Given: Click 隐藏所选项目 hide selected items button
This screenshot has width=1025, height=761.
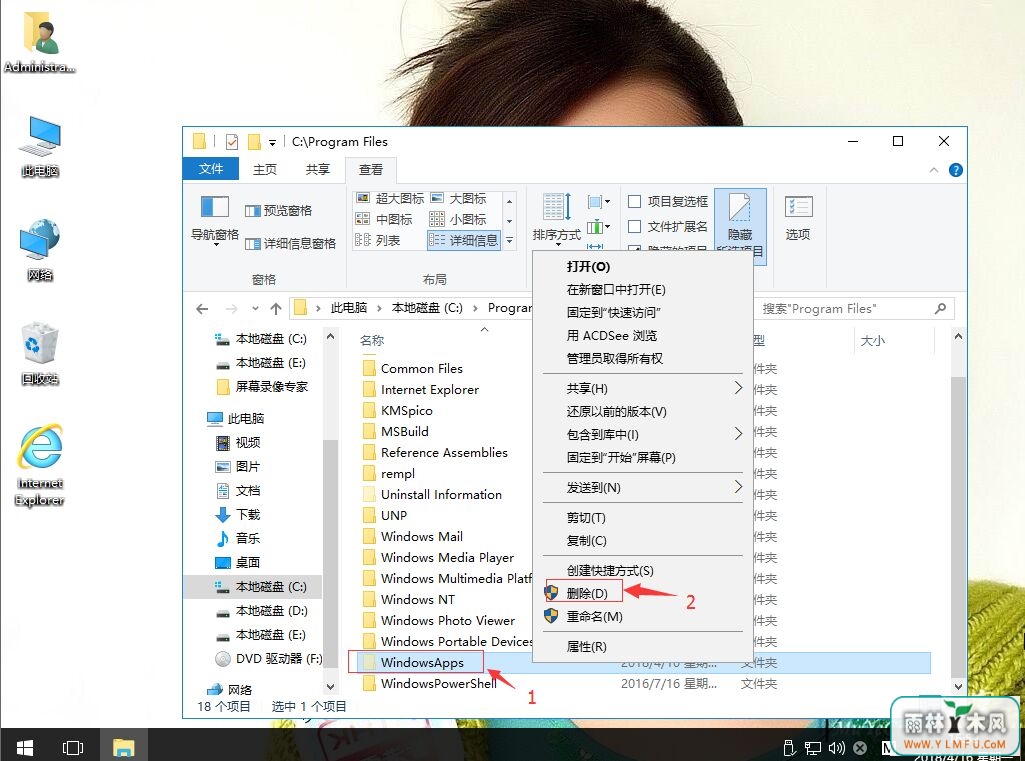Looking at the screenshot, I should tap(740, 225).
